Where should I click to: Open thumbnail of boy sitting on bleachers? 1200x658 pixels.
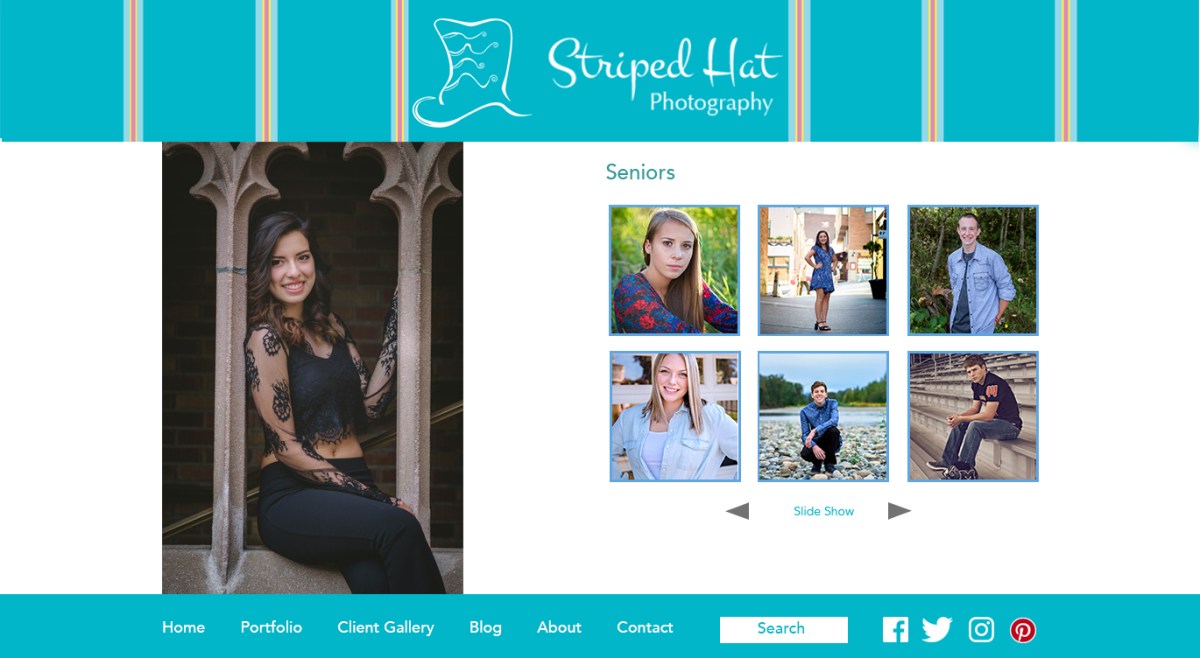point(973,416)
